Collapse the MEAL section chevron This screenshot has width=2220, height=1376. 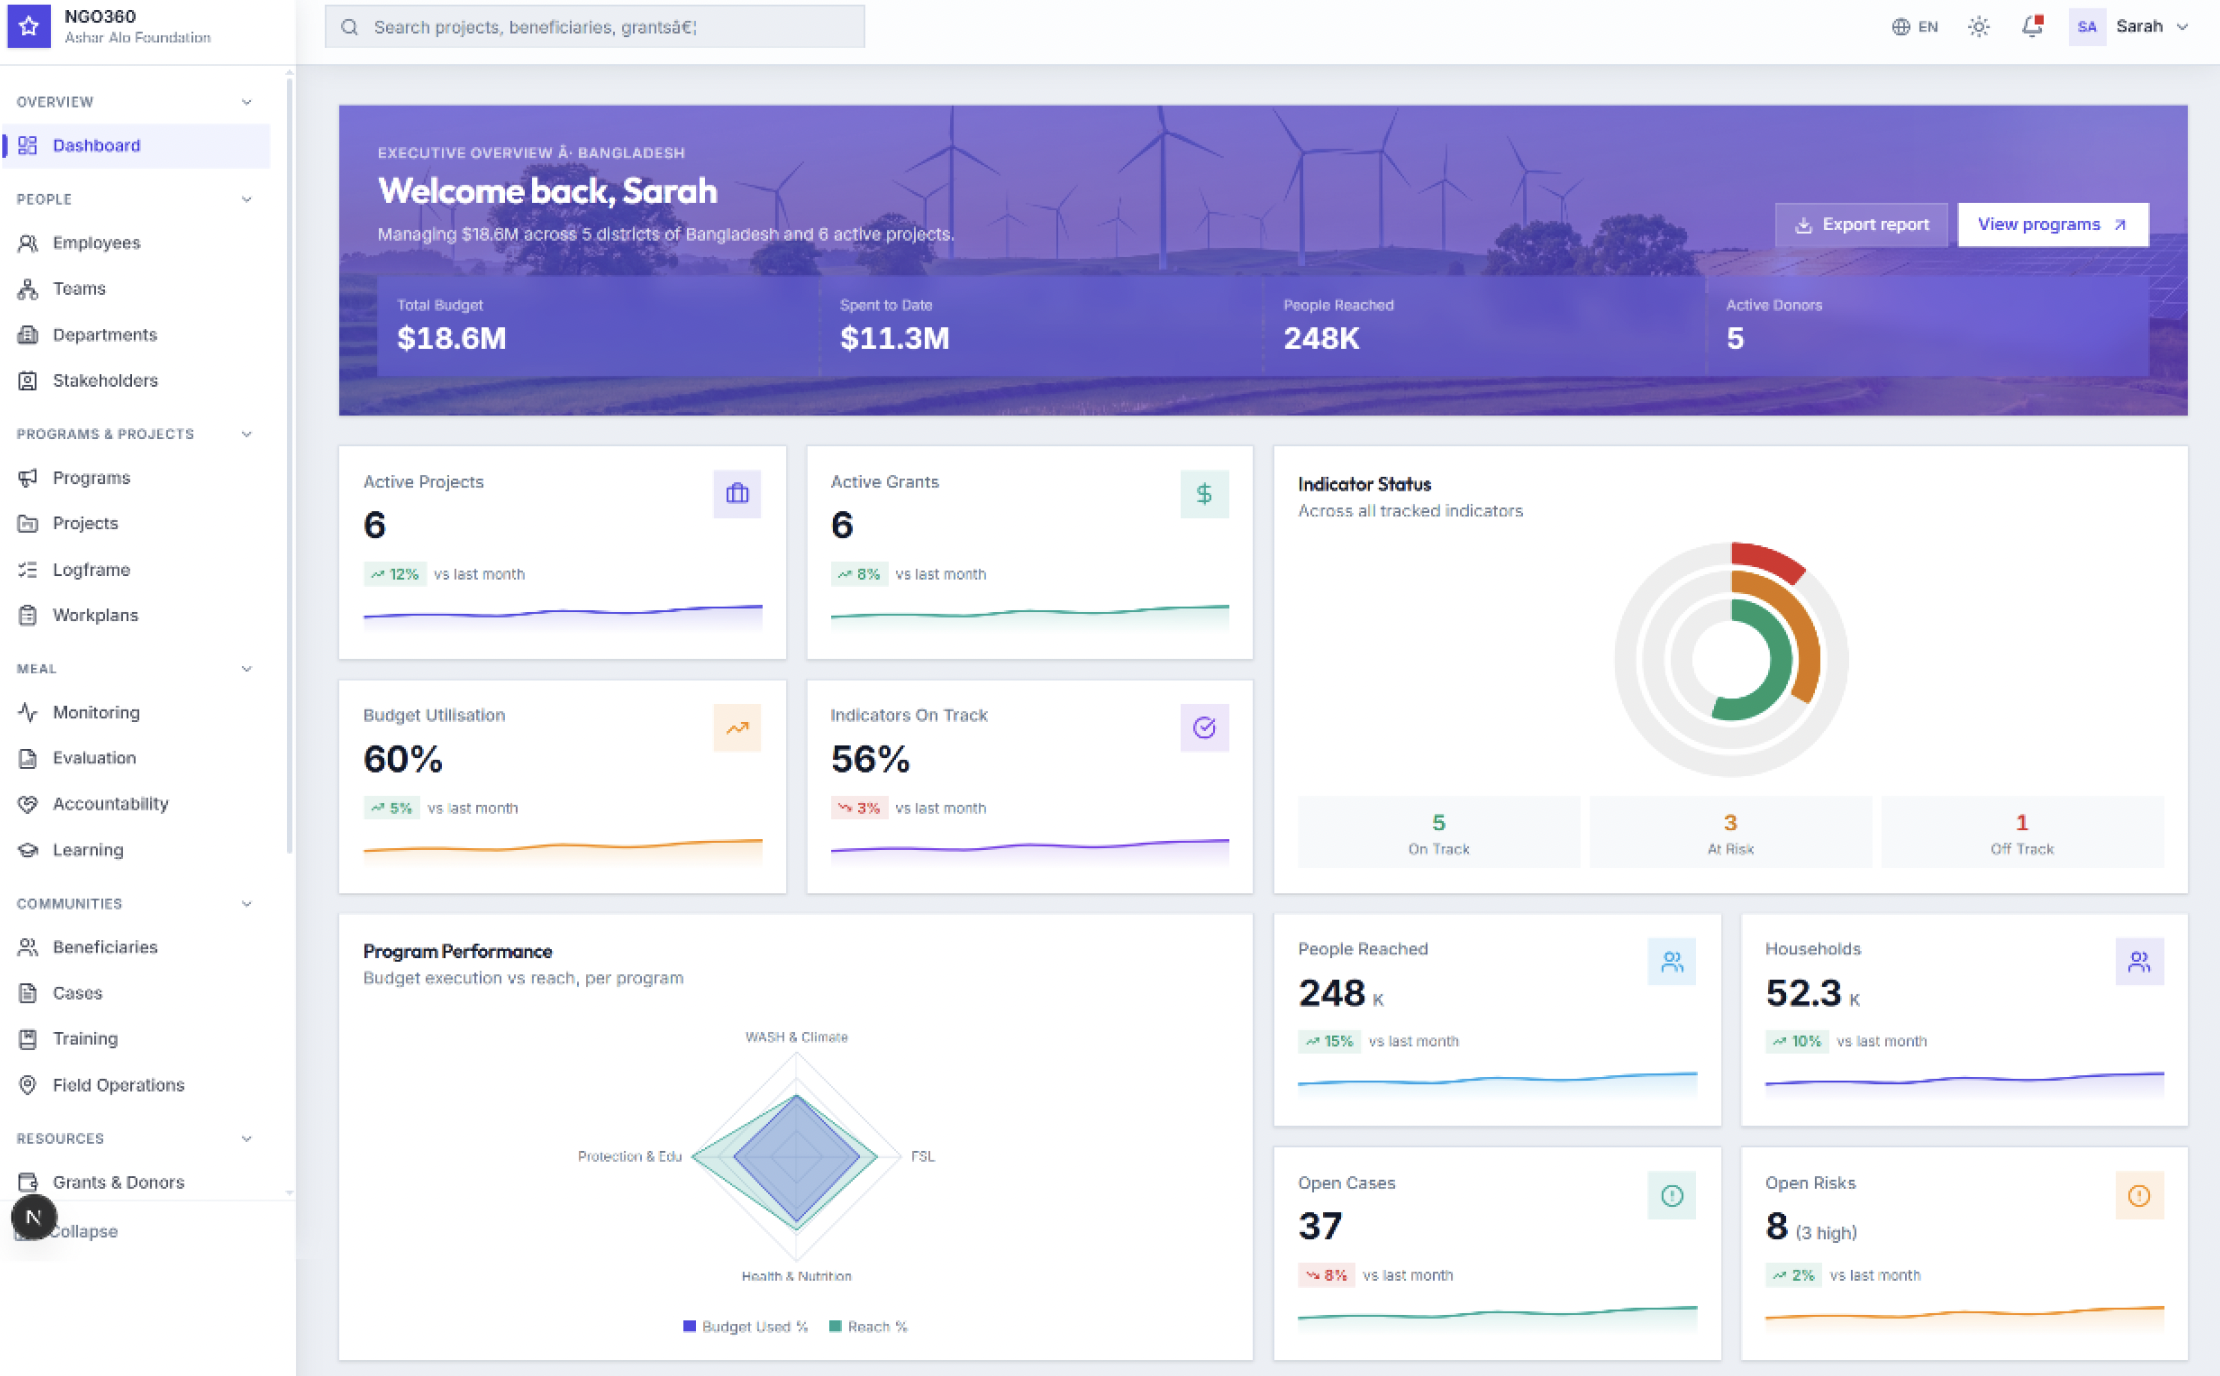[x=247, y=669]
